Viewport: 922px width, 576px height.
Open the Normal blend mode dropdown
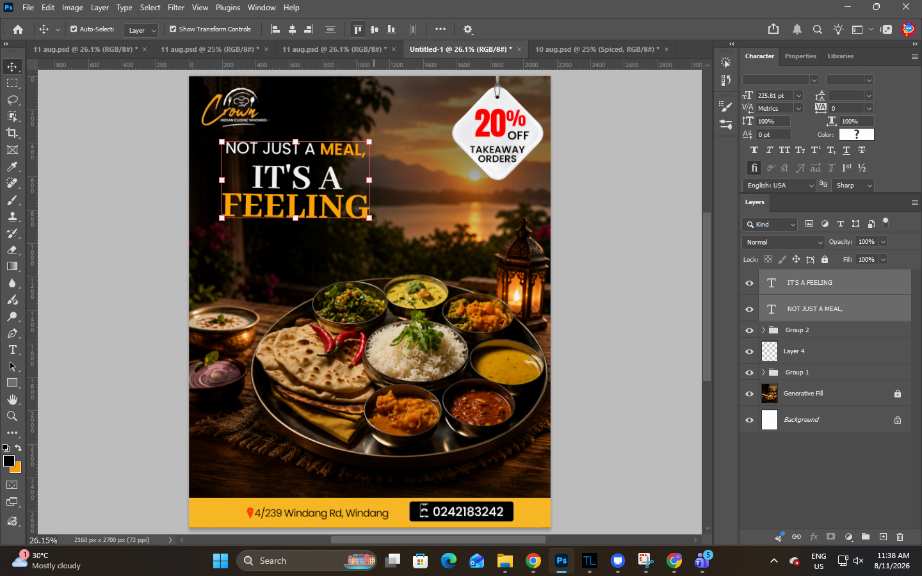783,242
